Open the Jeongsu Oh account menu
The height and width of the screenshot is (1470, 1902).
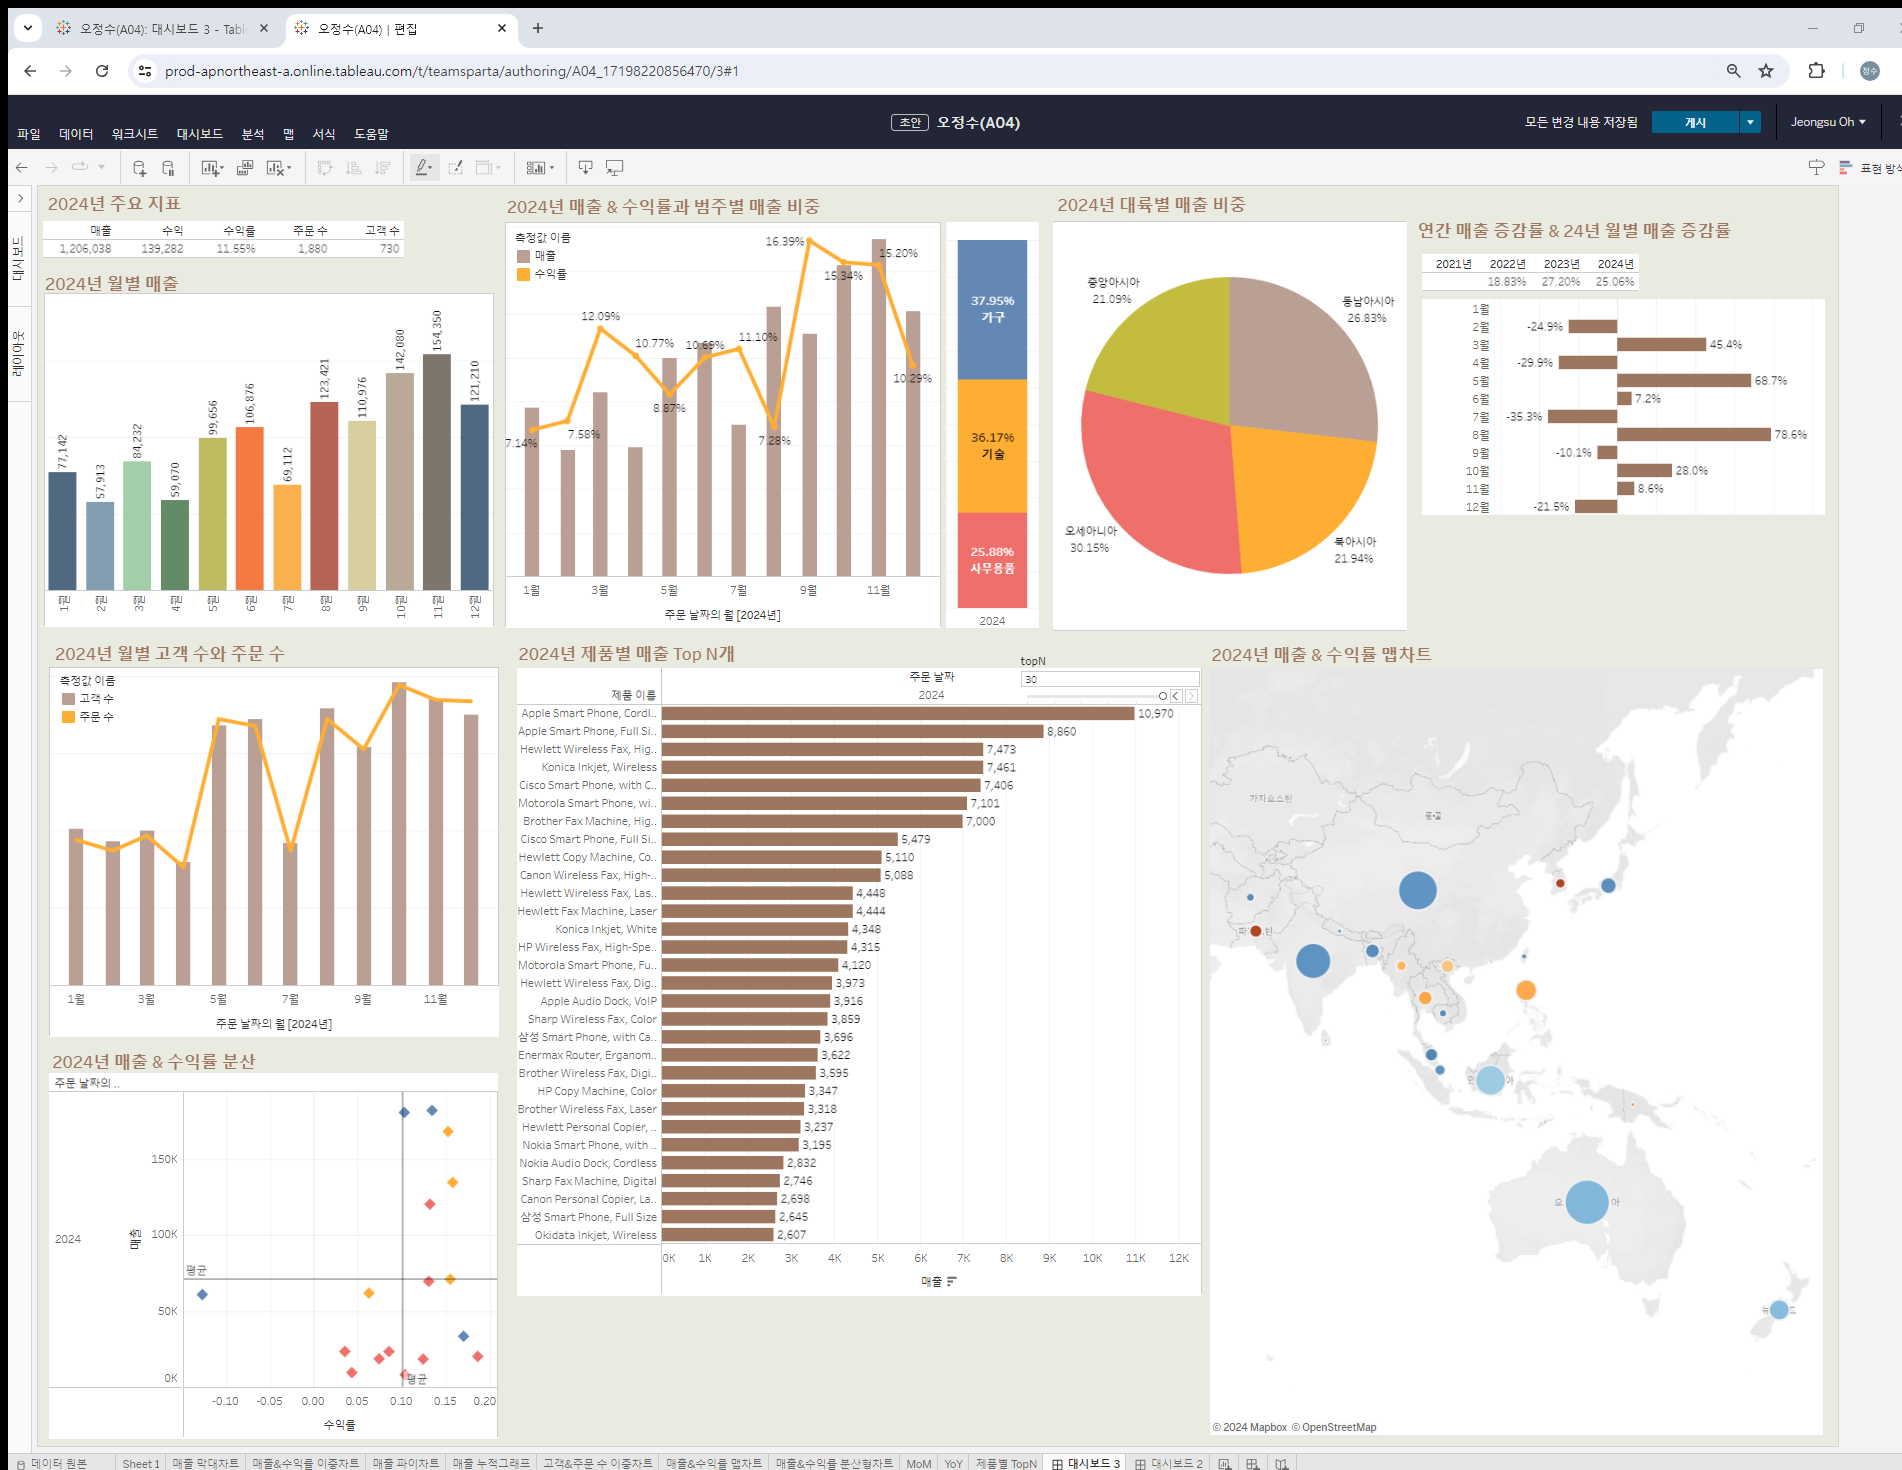[x=1828, y=122]
